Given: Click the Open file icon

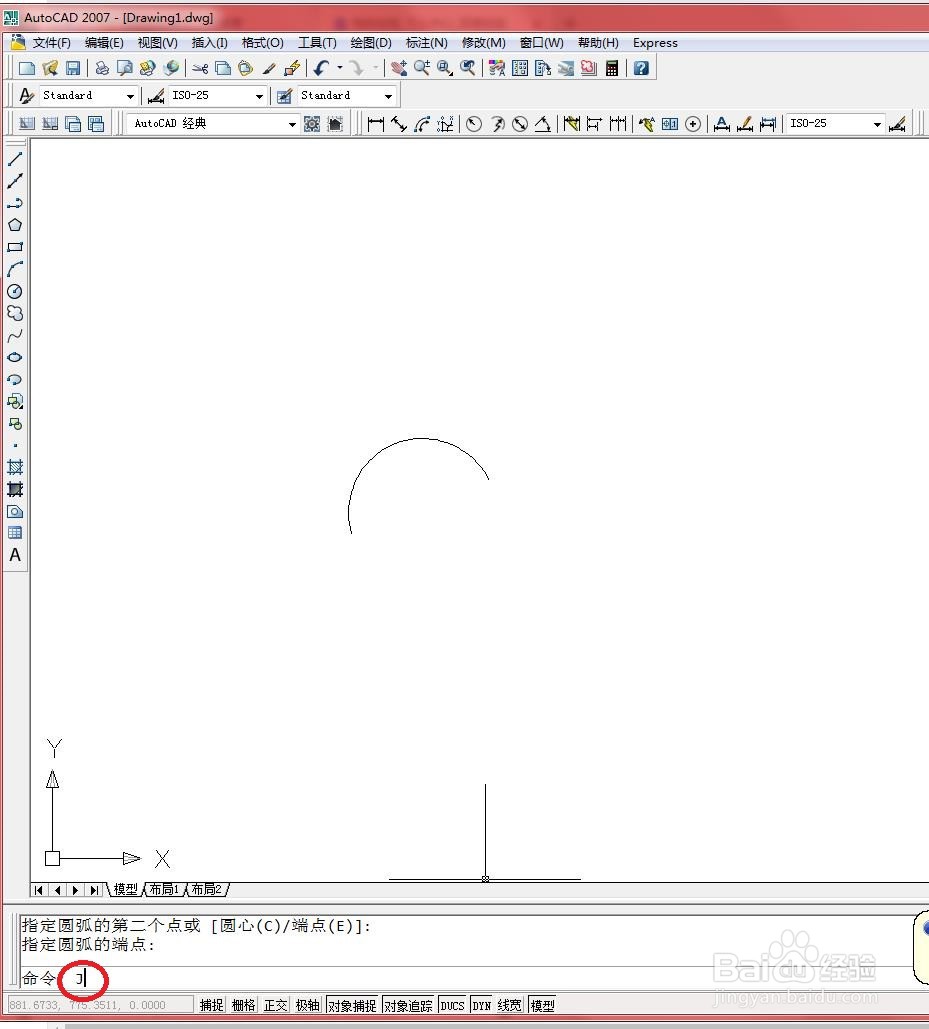Looking at the screenshot, I should (x=50, y=68).
